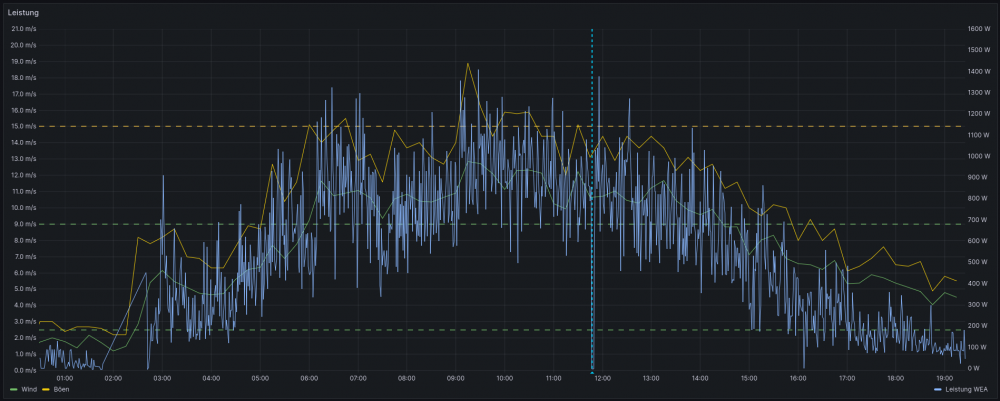This screenshot has height=401, width=1000.
Task: Click the green Wind legend color swatch
Action: coord(13,390)
